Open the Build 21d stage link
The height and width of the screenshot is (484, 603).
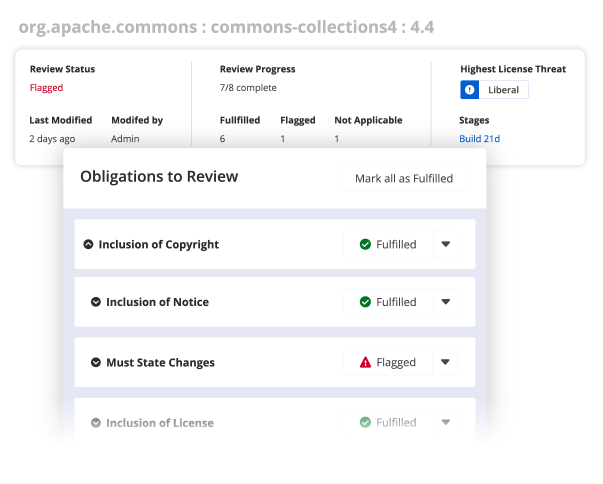point(480,139)
